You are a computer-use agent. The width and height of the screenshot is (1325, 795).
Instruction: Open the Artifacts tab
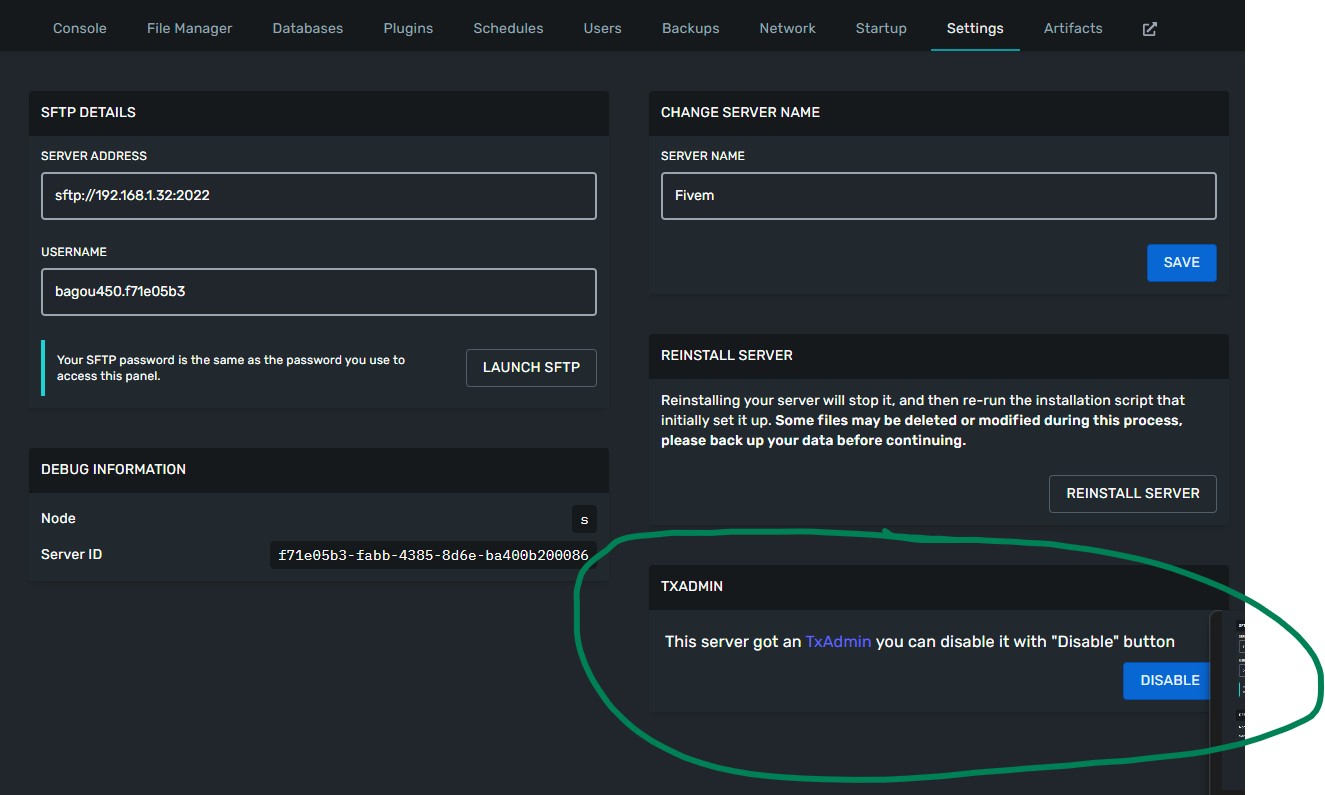pyautogui.click(x=1073, y=28)
